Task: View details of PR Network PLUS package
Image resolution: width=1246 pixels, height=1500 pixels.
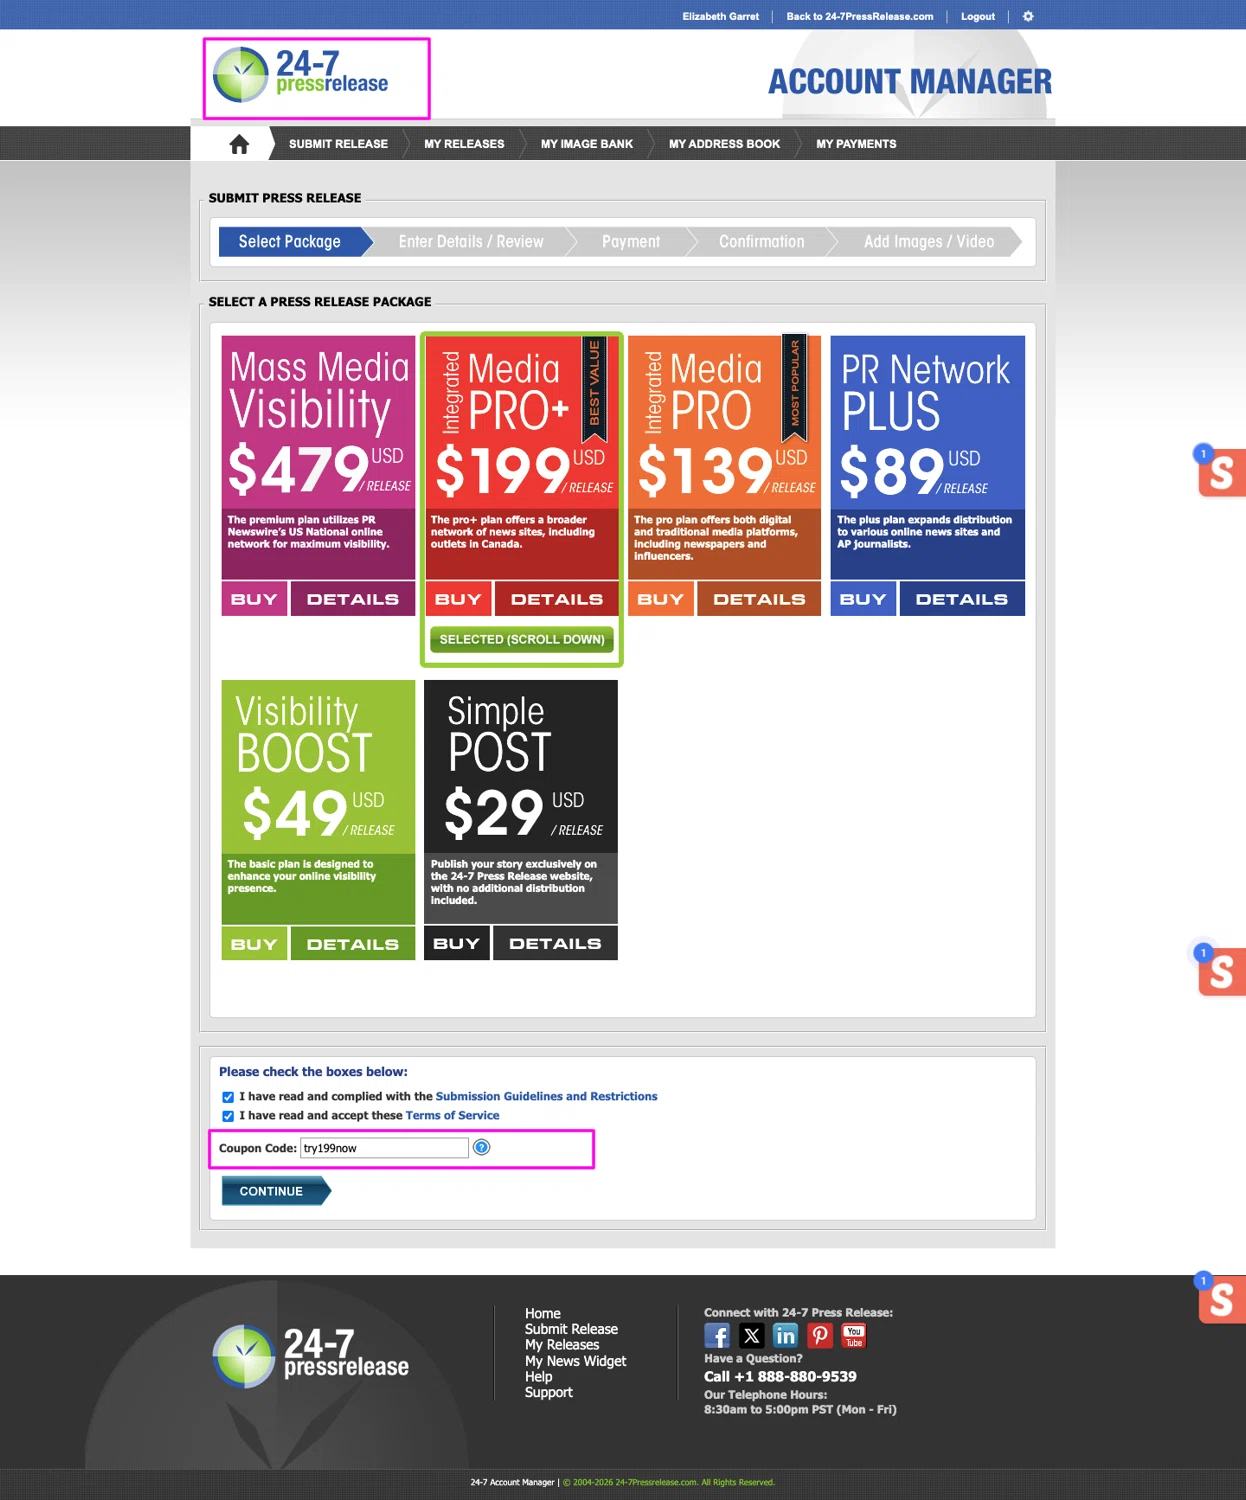Action: click(x=962, y=599)
